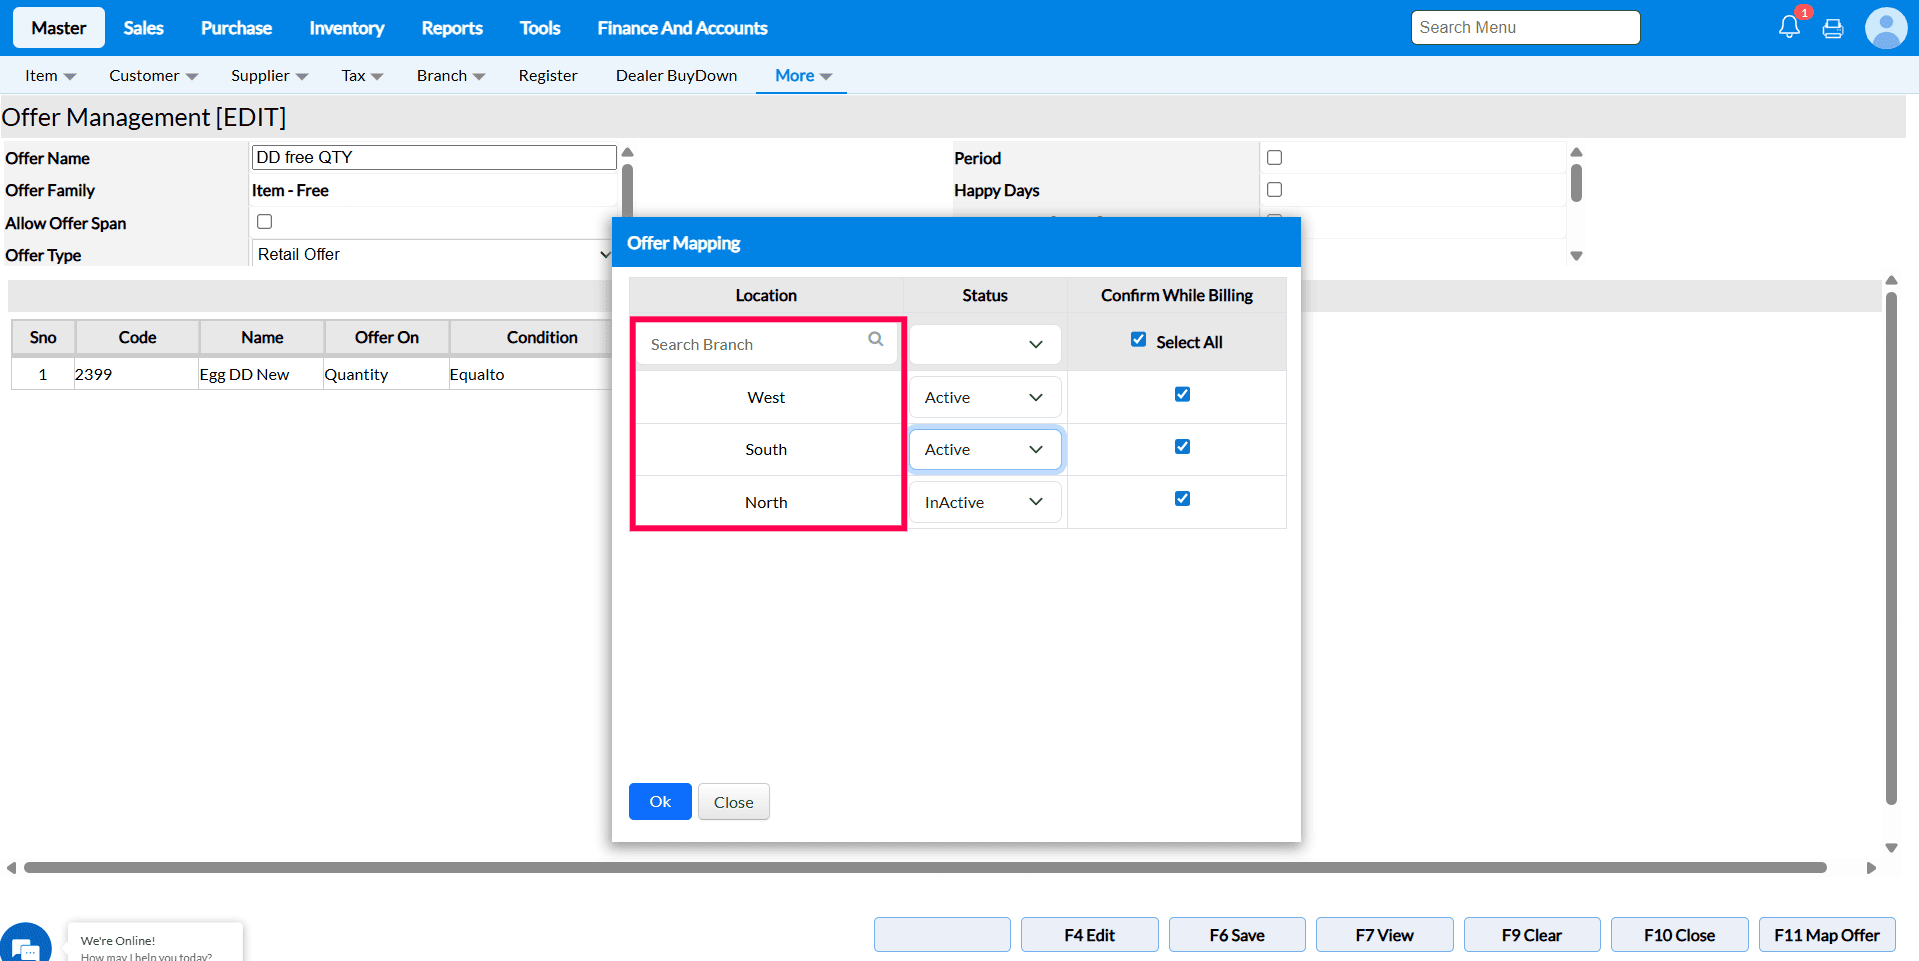Uncheck Confirm While Billing for South
Screen dimensions: 1919x961
point(1182,446)
